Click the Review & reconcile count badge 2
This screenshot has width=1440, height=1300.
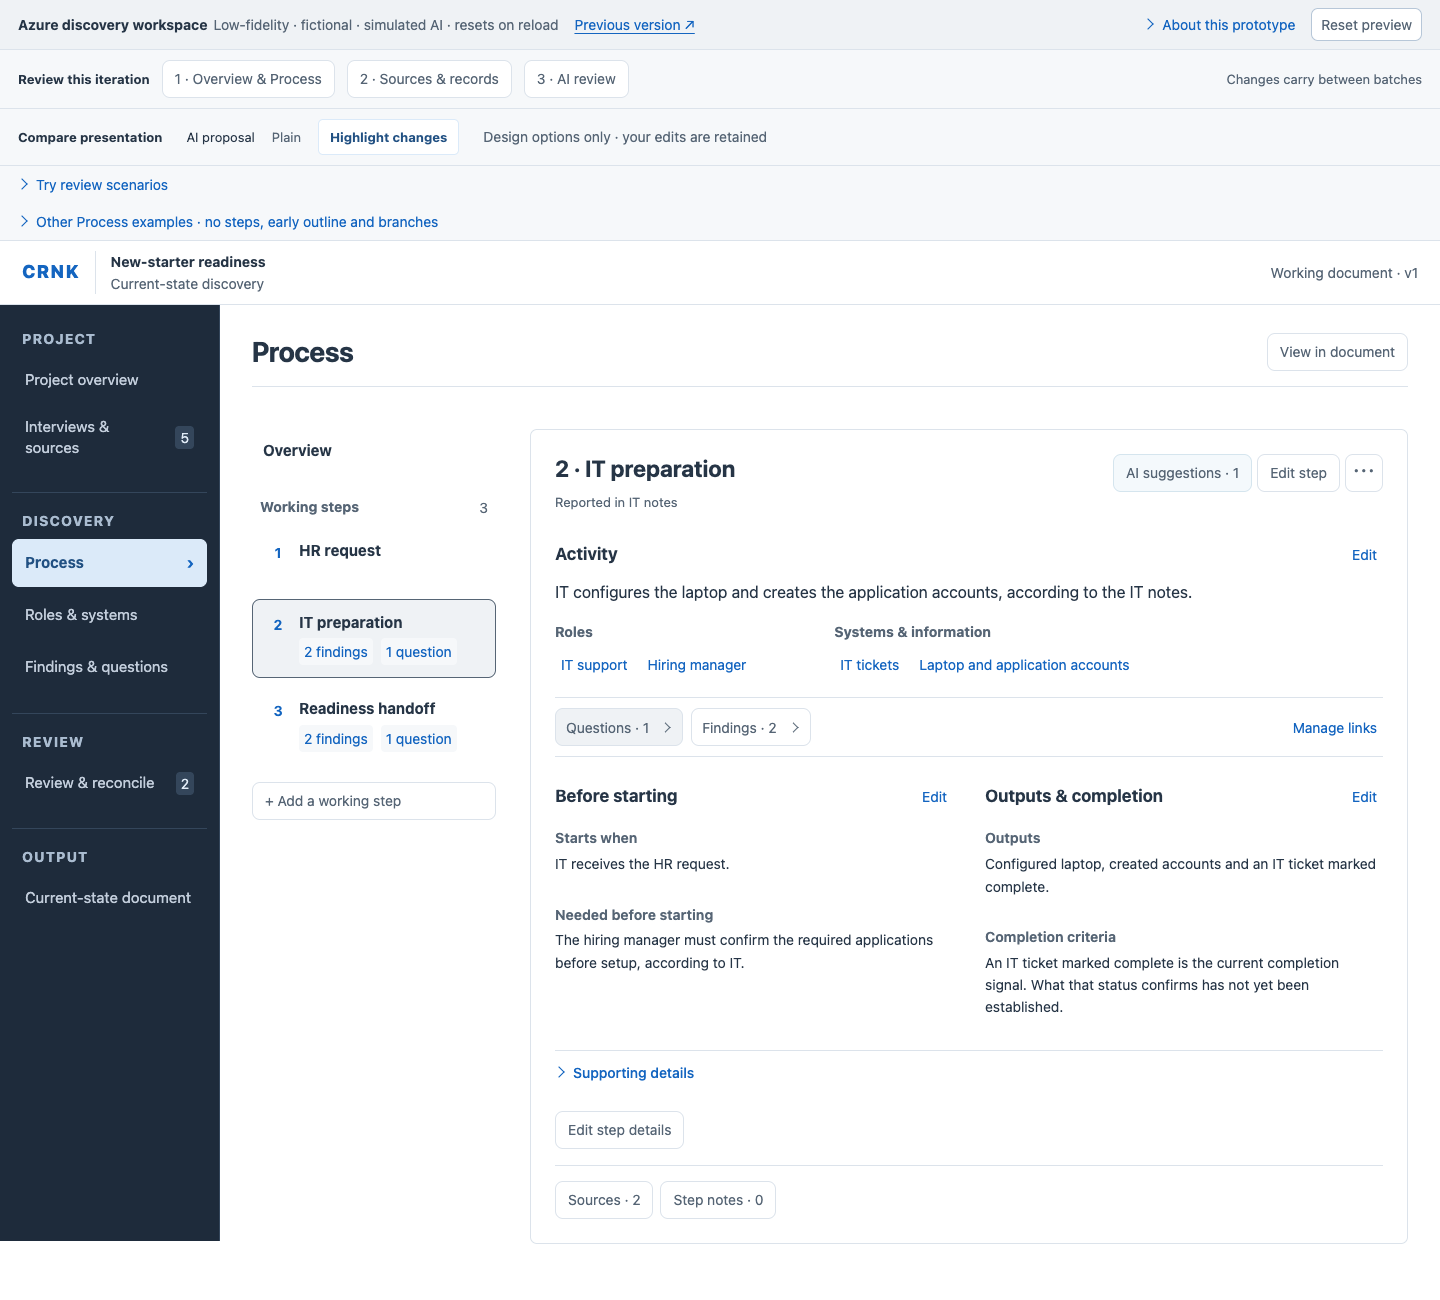[x=184, y=783]
